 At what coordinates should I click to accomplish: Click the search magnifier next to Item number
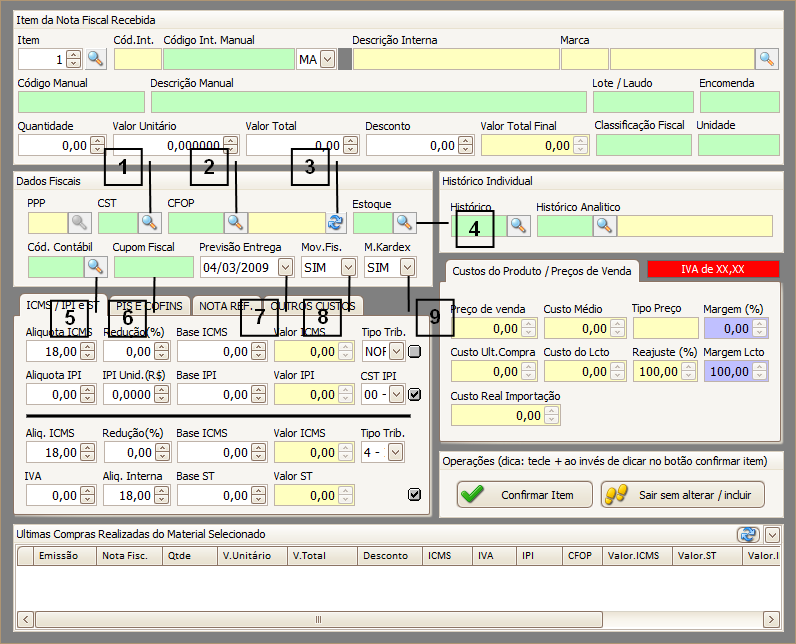95,59
